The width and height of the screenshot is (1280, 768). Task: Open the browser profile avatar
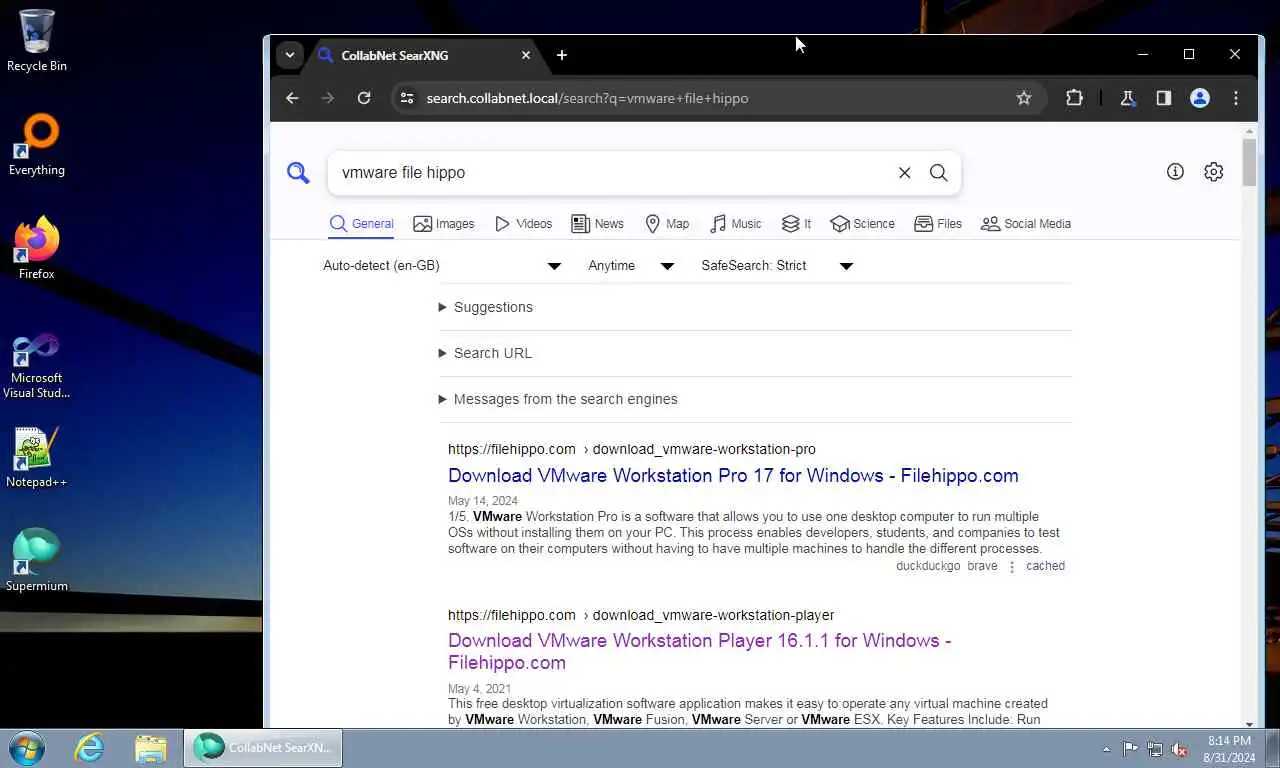1200,98
